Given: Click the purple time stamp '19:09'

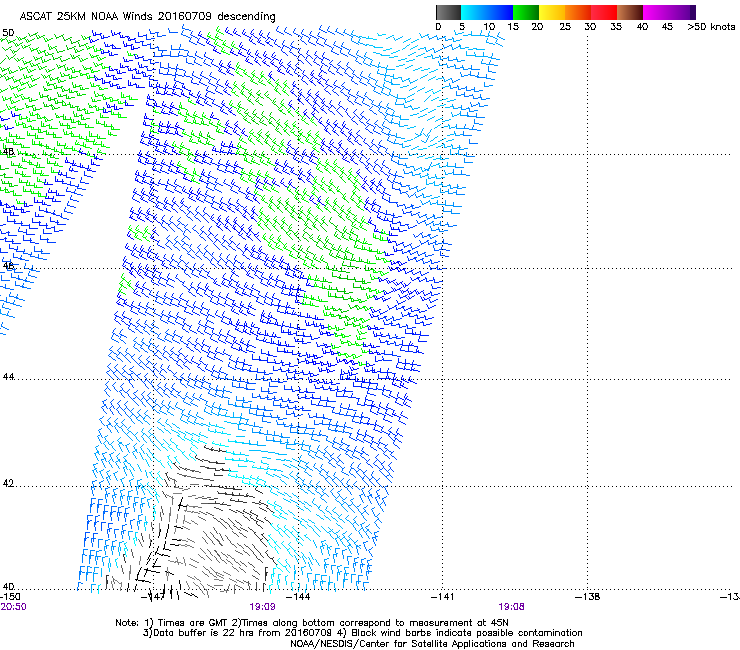Looking at the screenshot, I should pos(262,607).
